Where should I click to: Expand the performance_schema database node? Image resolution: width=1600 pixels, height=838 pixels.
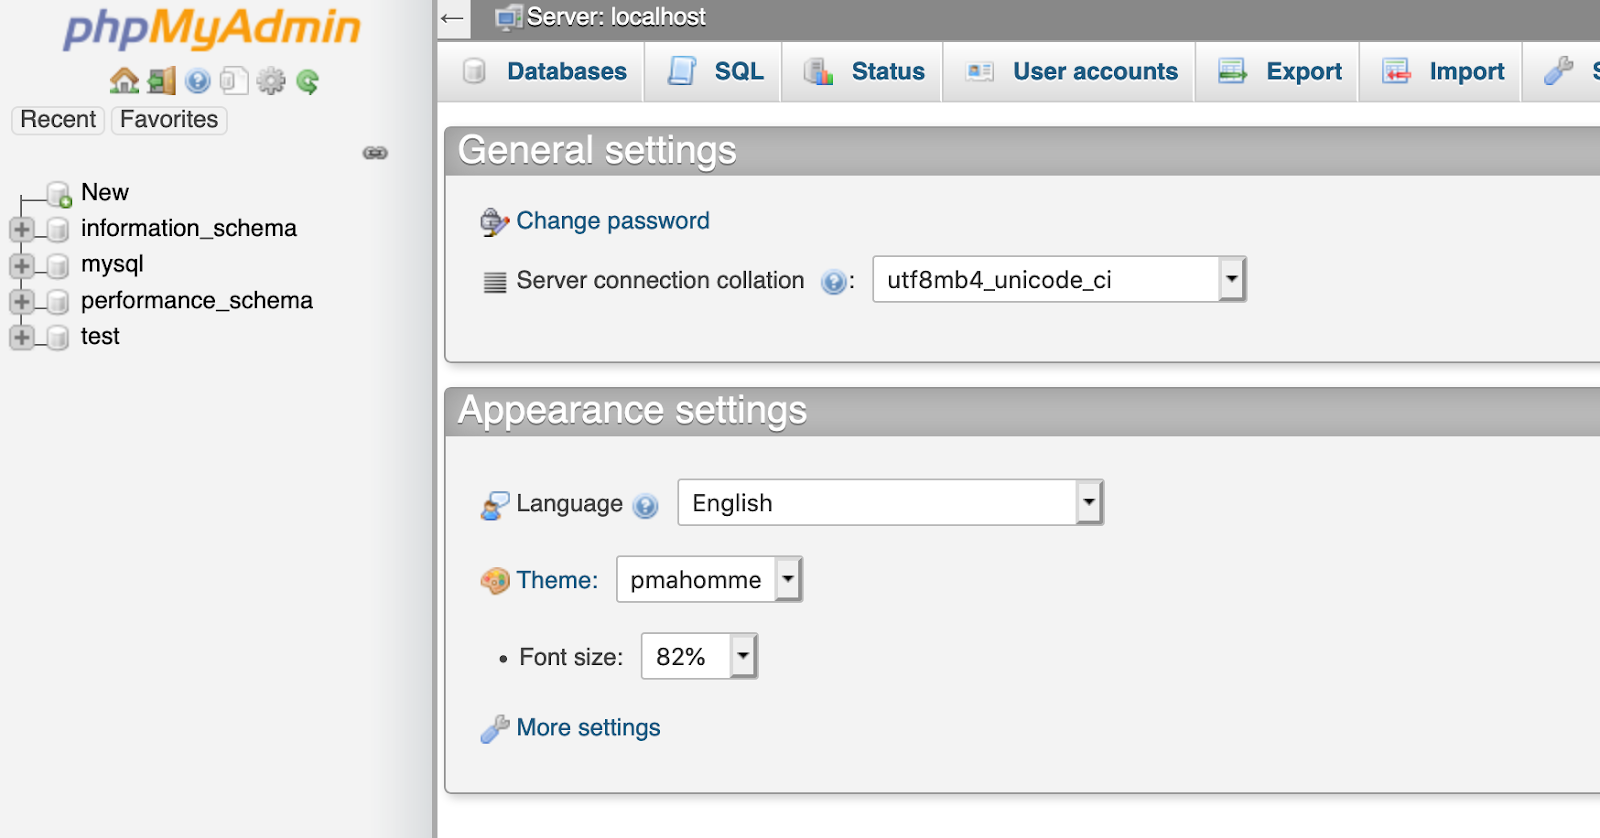click(21, 301)
